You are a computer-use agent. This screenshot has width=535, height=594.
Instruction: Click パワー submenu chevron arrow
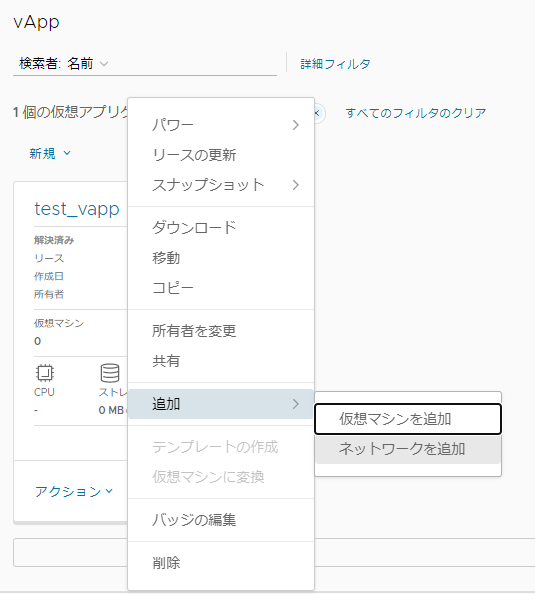click(296, 125)
